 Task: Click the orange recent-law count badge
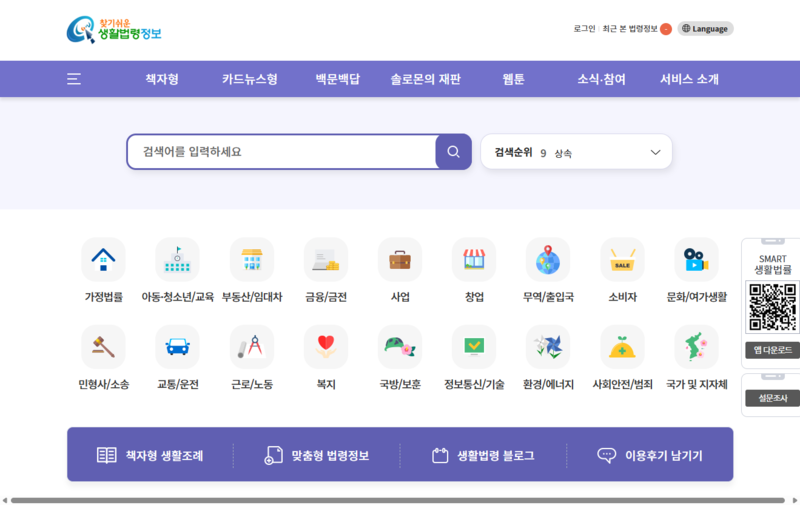(x=666, y=29)
